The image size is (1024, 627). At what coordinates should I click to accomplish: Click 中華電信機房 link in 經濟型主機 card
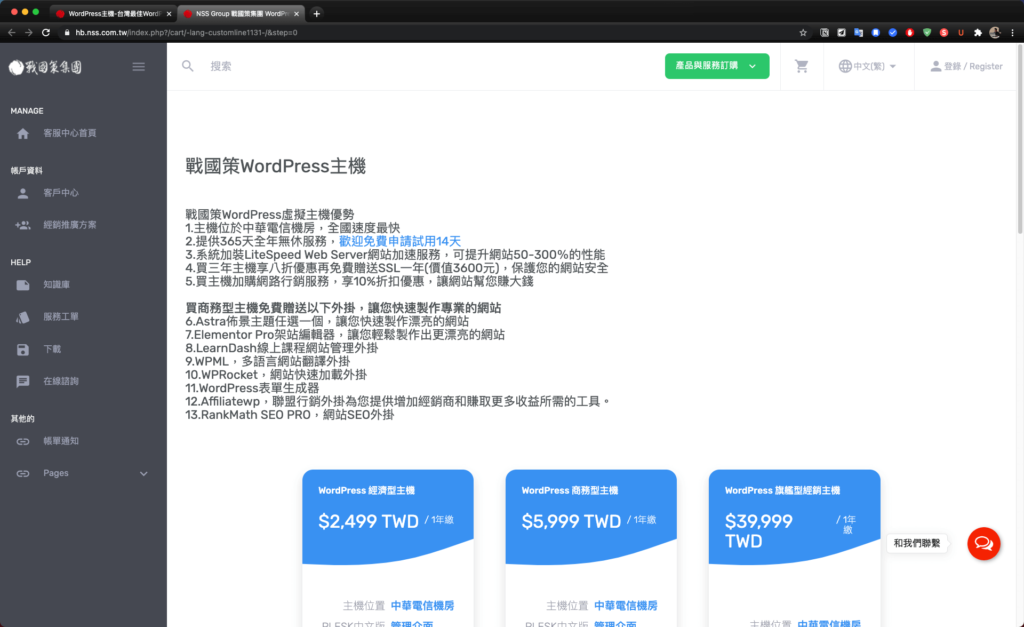[423, 605]
